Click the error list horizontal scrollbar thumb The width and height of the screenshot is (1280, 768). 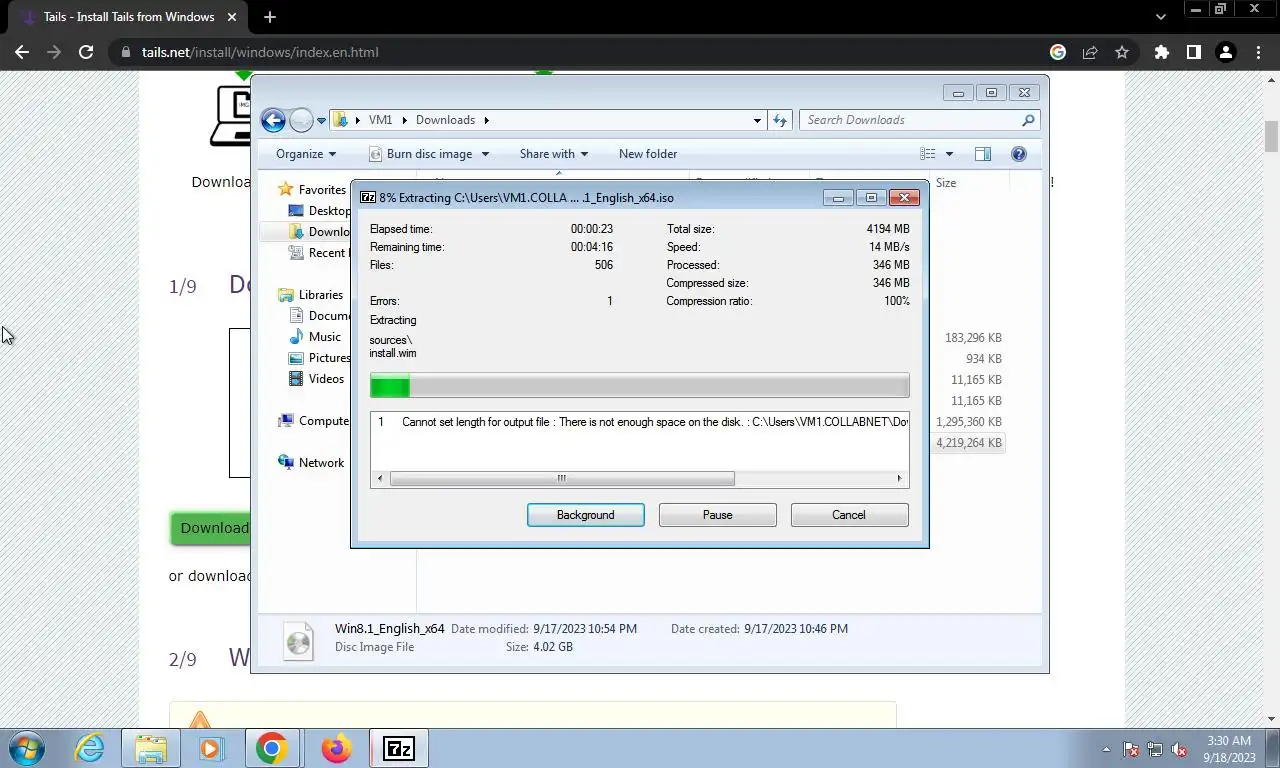coord(562,479)
